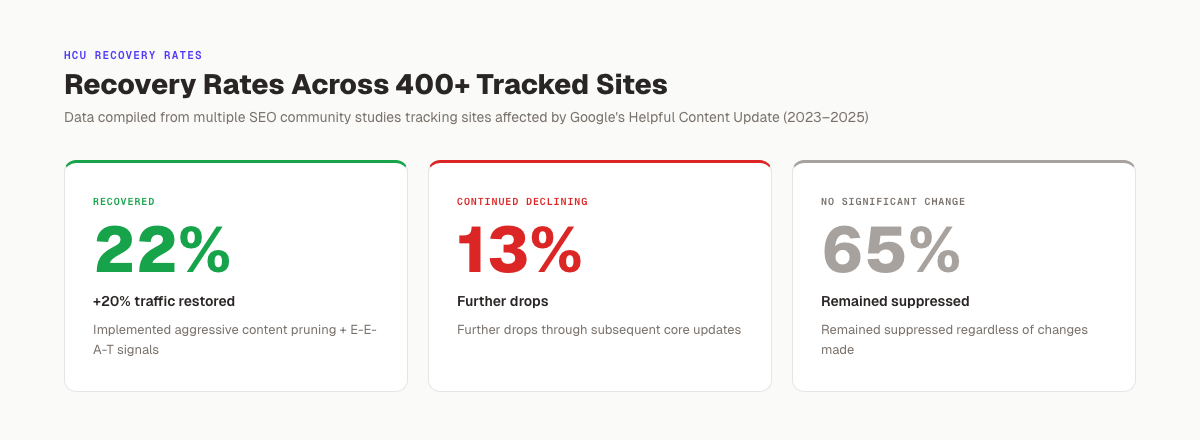The height and width of the screenshot is (440, 1200).
Task: Click the HCU RECOVERY RATES section label
Action: [133, 56]
